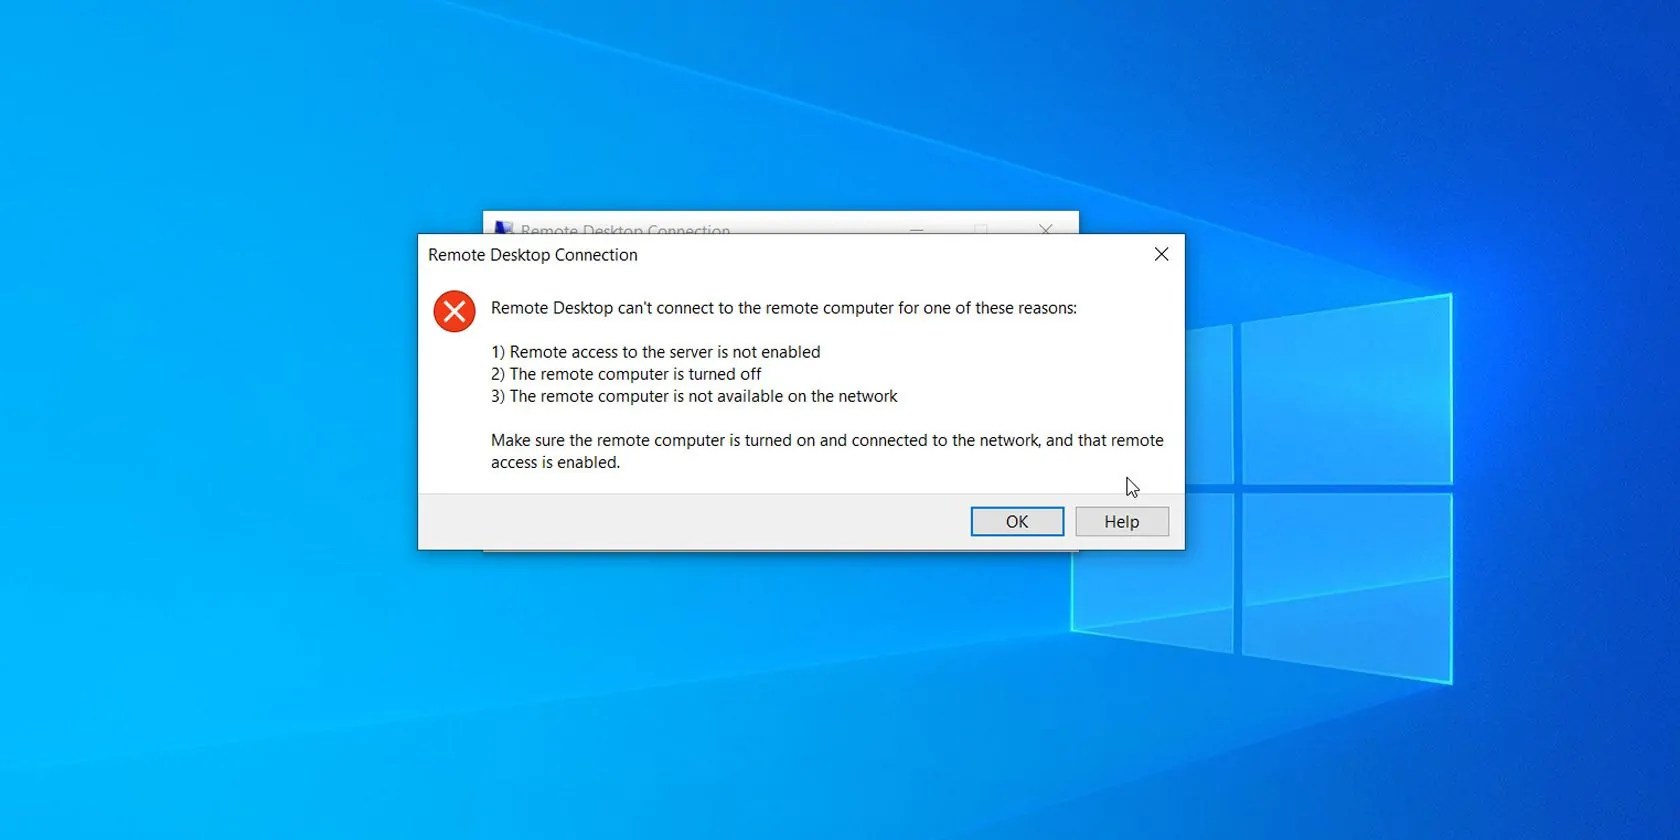Click the red error circle icon
1680x840 pixels.
[454, 311]
